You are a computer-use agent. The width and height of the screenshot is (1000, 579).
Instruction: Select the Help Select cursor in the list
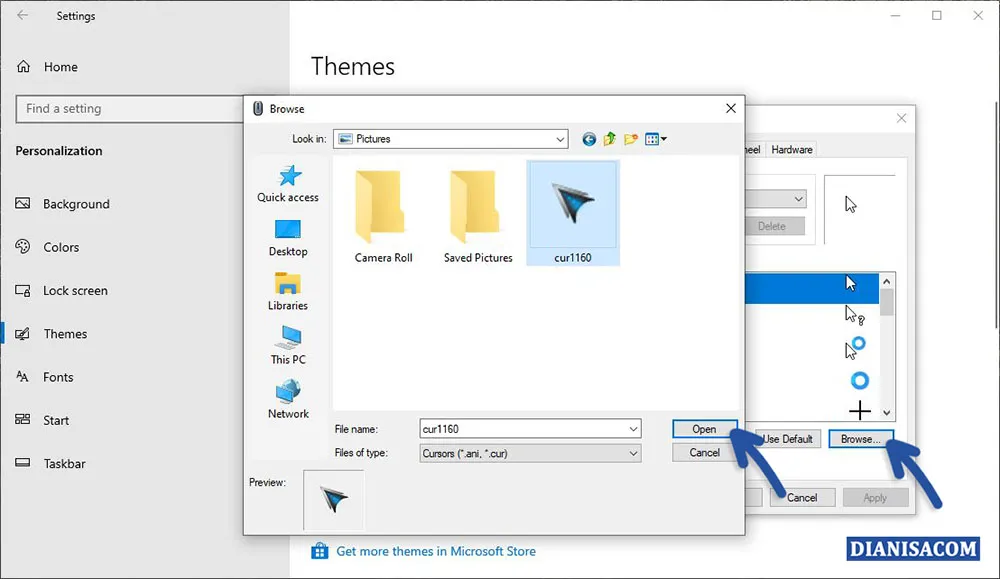click(855, 315)
